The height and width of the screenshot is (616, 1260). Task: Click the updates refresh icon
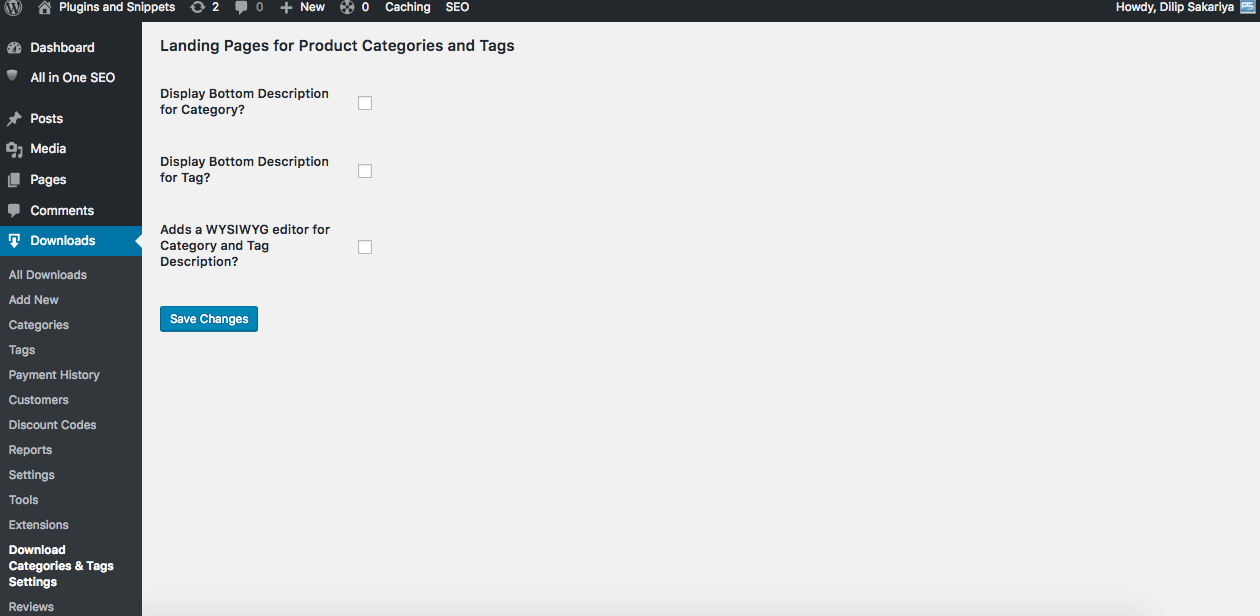197,7
